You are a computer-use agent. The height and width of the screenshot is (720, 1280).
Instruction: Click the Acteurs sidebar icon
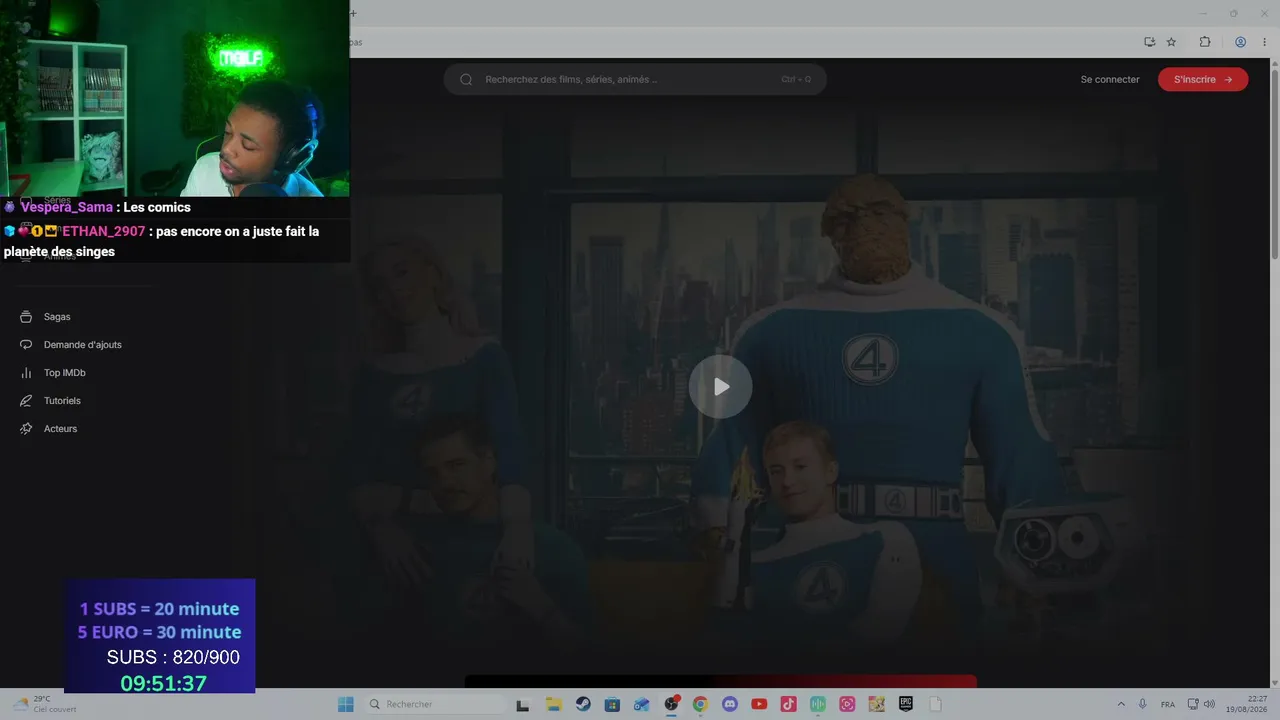(x=26, y=429)
